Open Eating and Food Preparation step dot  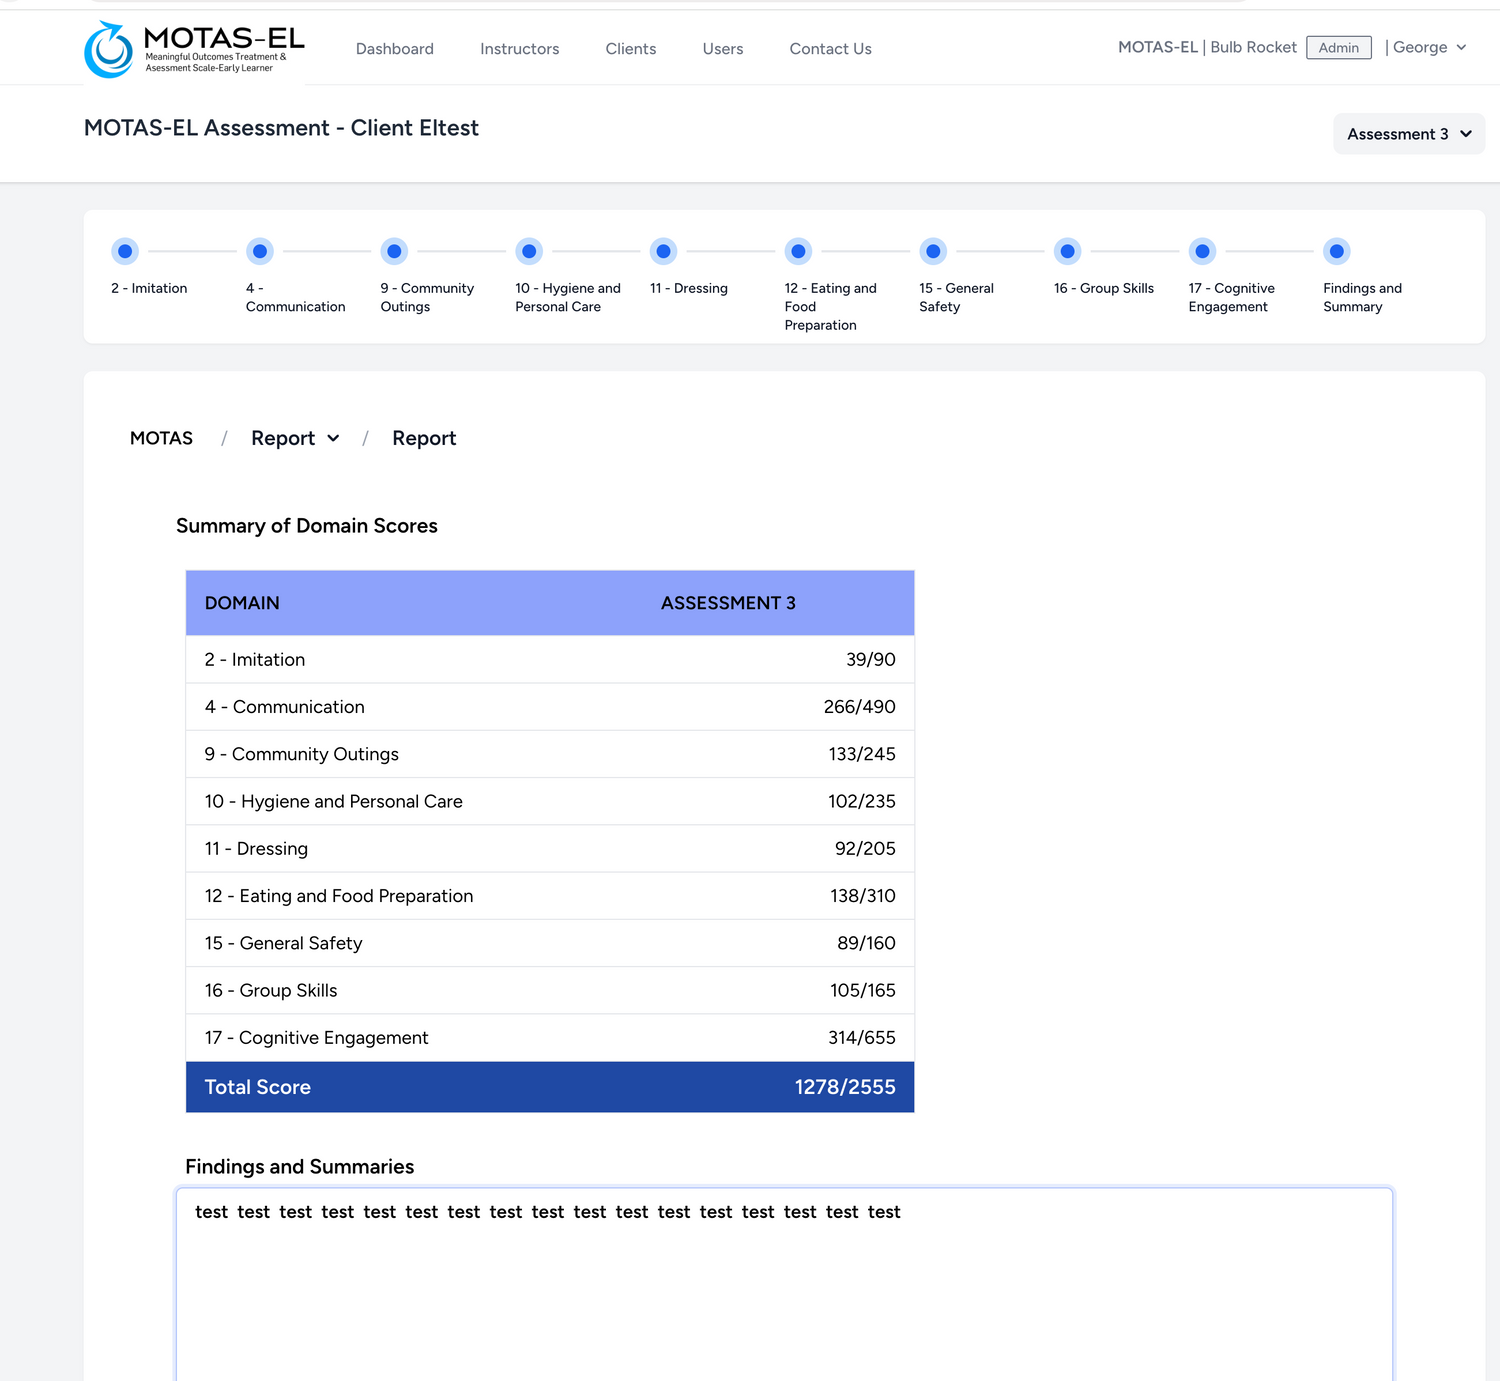798,251
